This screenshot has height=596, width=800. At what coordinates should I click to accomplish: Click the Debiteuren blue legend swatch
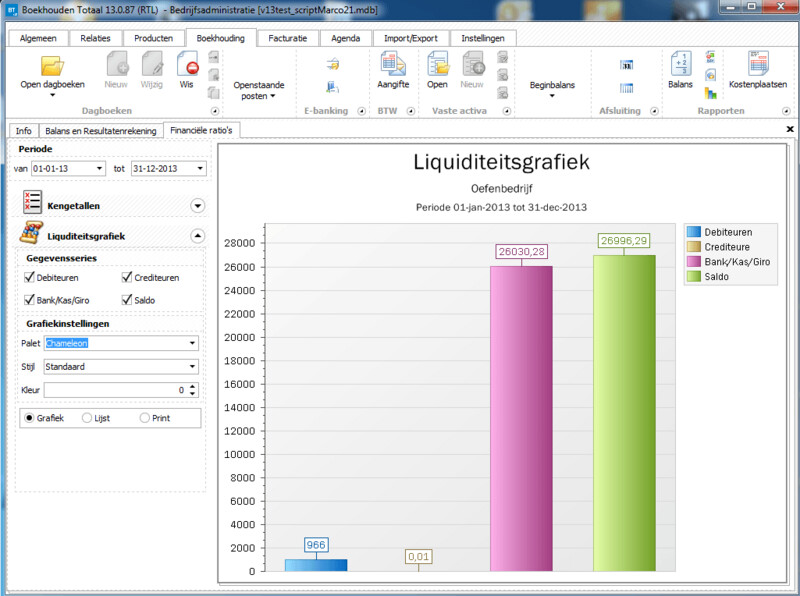click(694, 232)
